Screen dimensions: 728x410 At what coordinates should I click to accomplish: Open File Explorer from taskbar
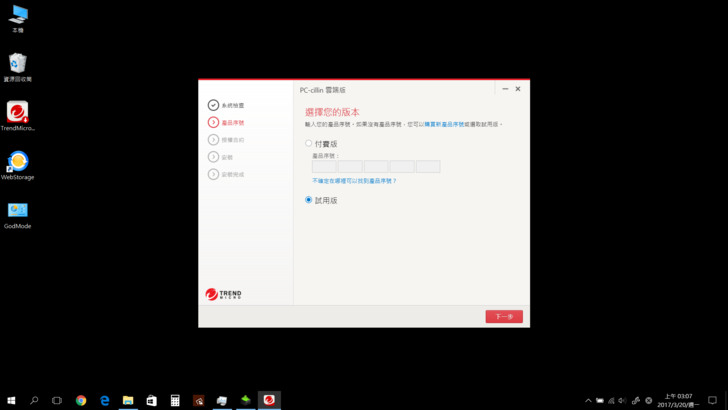coord(128,400)
